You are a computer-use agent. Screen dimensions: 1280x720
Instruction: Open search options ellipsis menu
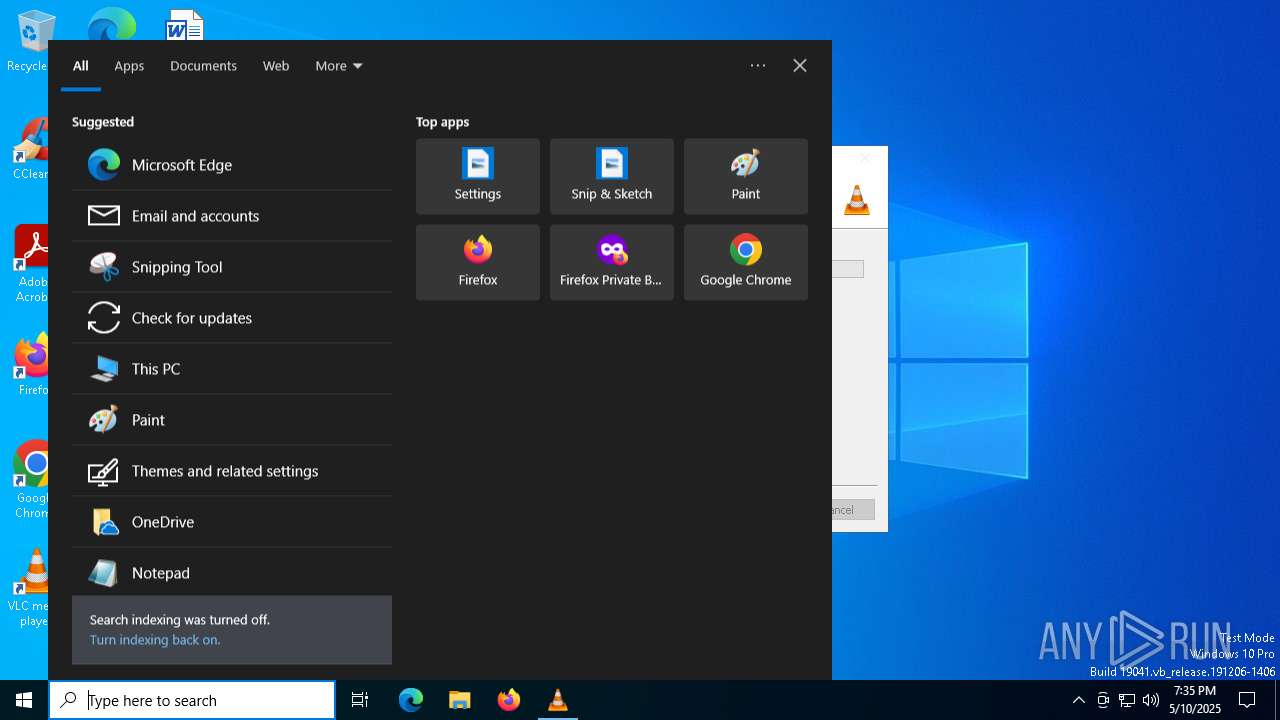(758, 66)
